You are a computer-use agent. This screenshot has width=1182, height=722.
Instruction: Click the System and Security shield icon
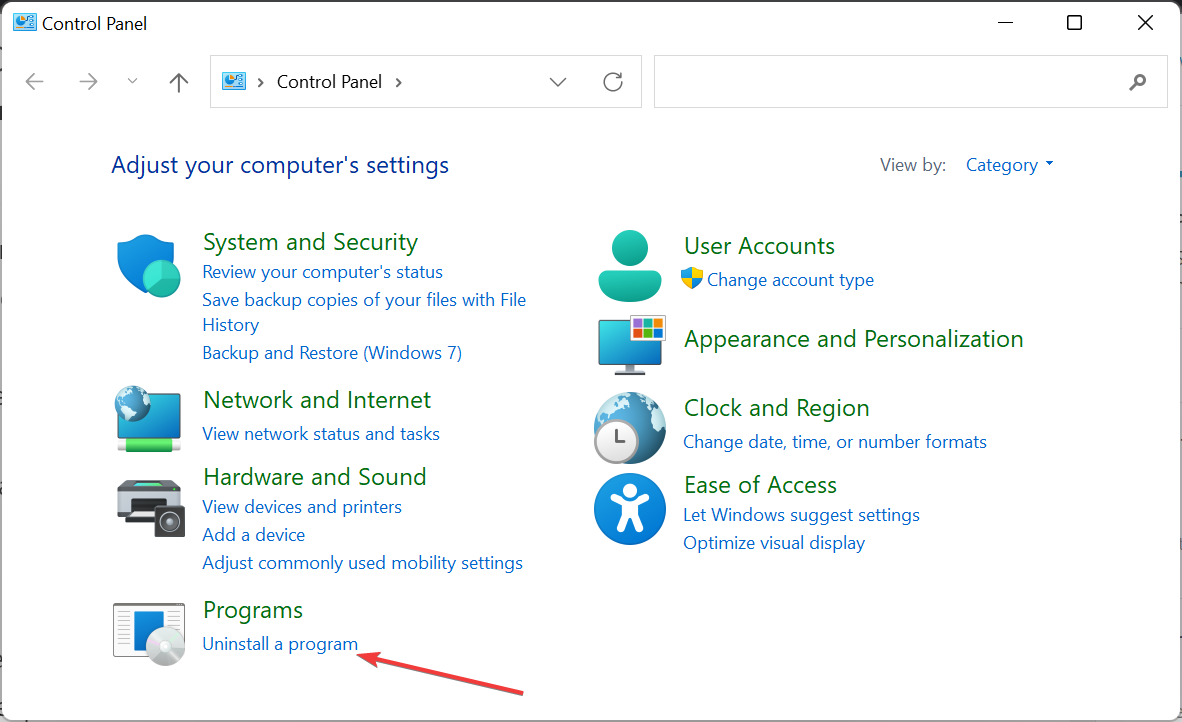coord(148,265)
